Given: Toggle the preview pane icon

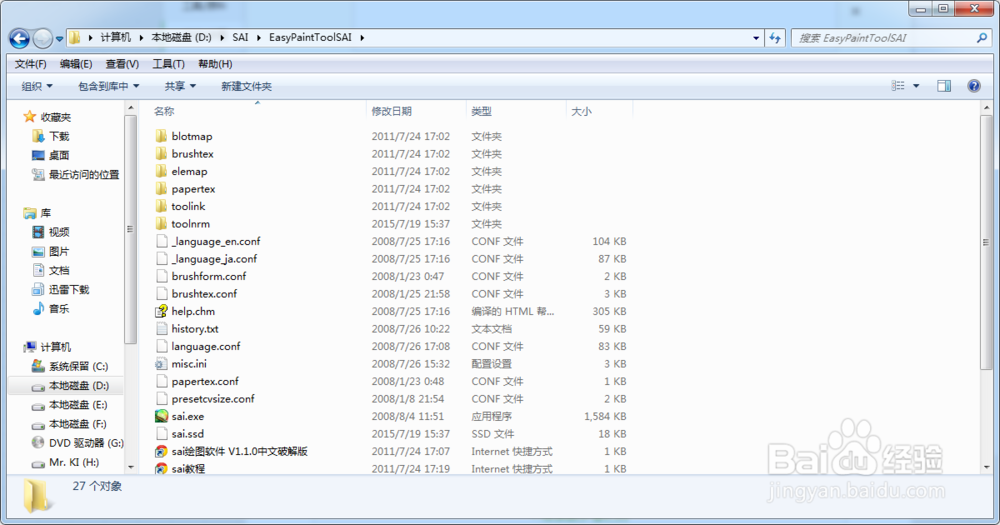Looking at the screenshot, I should point(944,85).
